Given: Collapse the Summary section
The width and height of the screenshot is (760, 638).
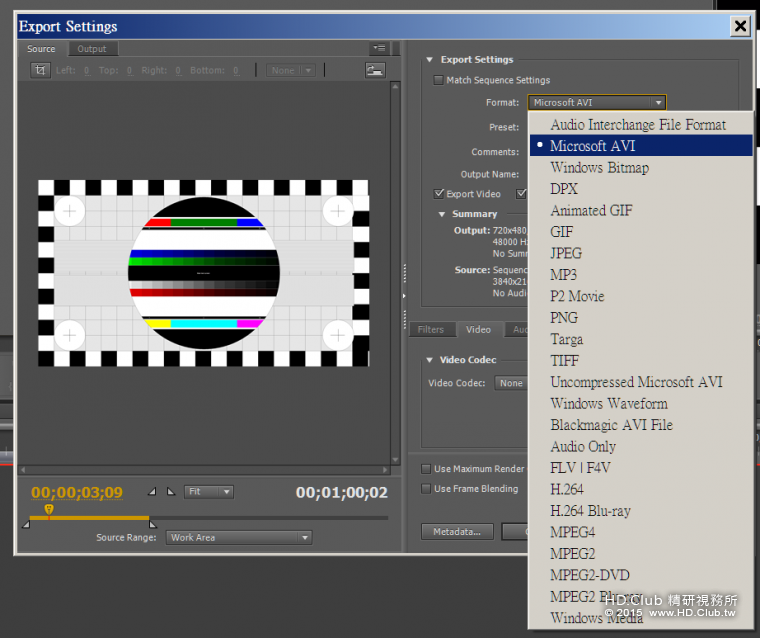Looking at the screenshot, I should [x=442, y=214].
